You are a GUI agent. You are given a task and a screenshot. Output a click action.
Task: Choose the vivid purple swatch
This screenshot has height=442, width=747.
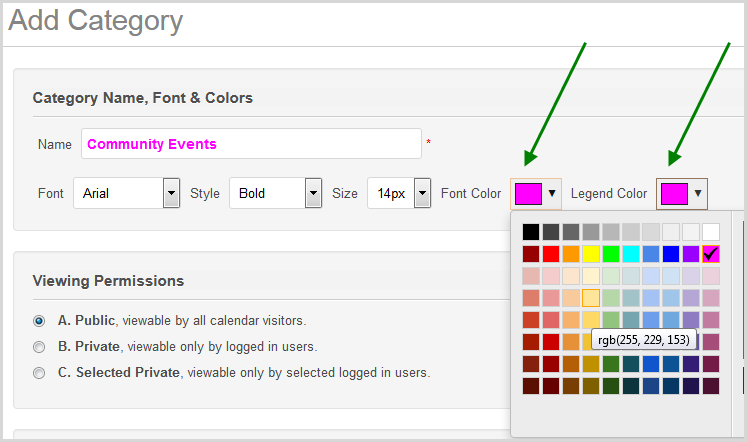[691, 254]
